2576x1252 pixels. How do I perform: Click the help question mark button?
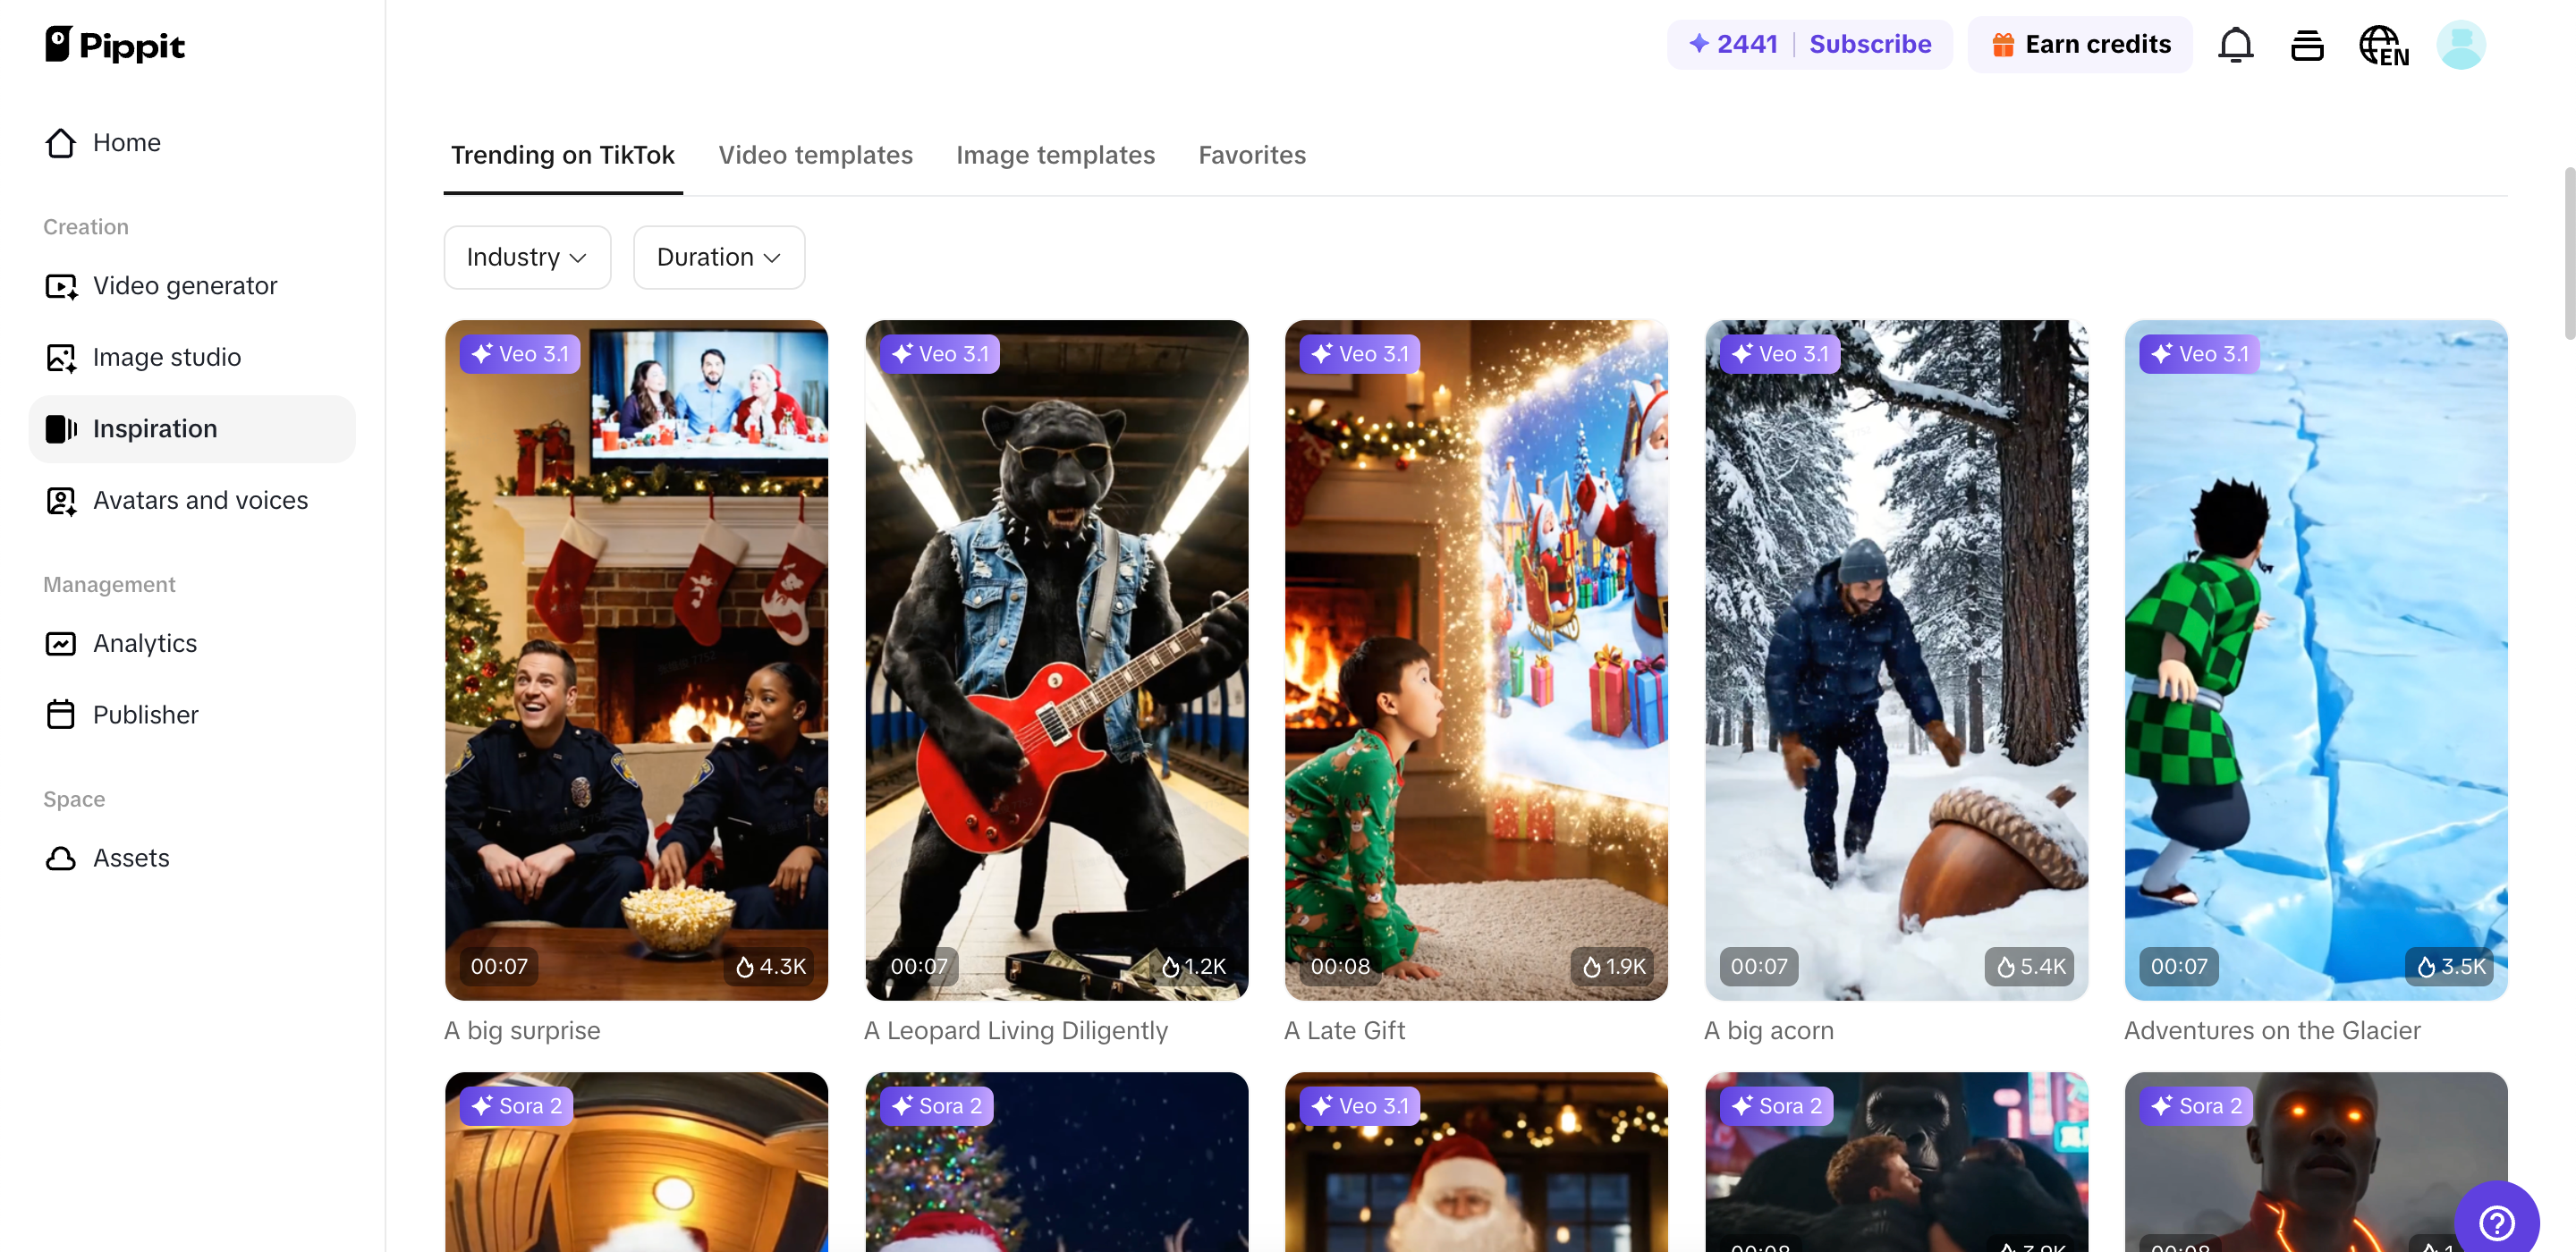[2497, 1221]
